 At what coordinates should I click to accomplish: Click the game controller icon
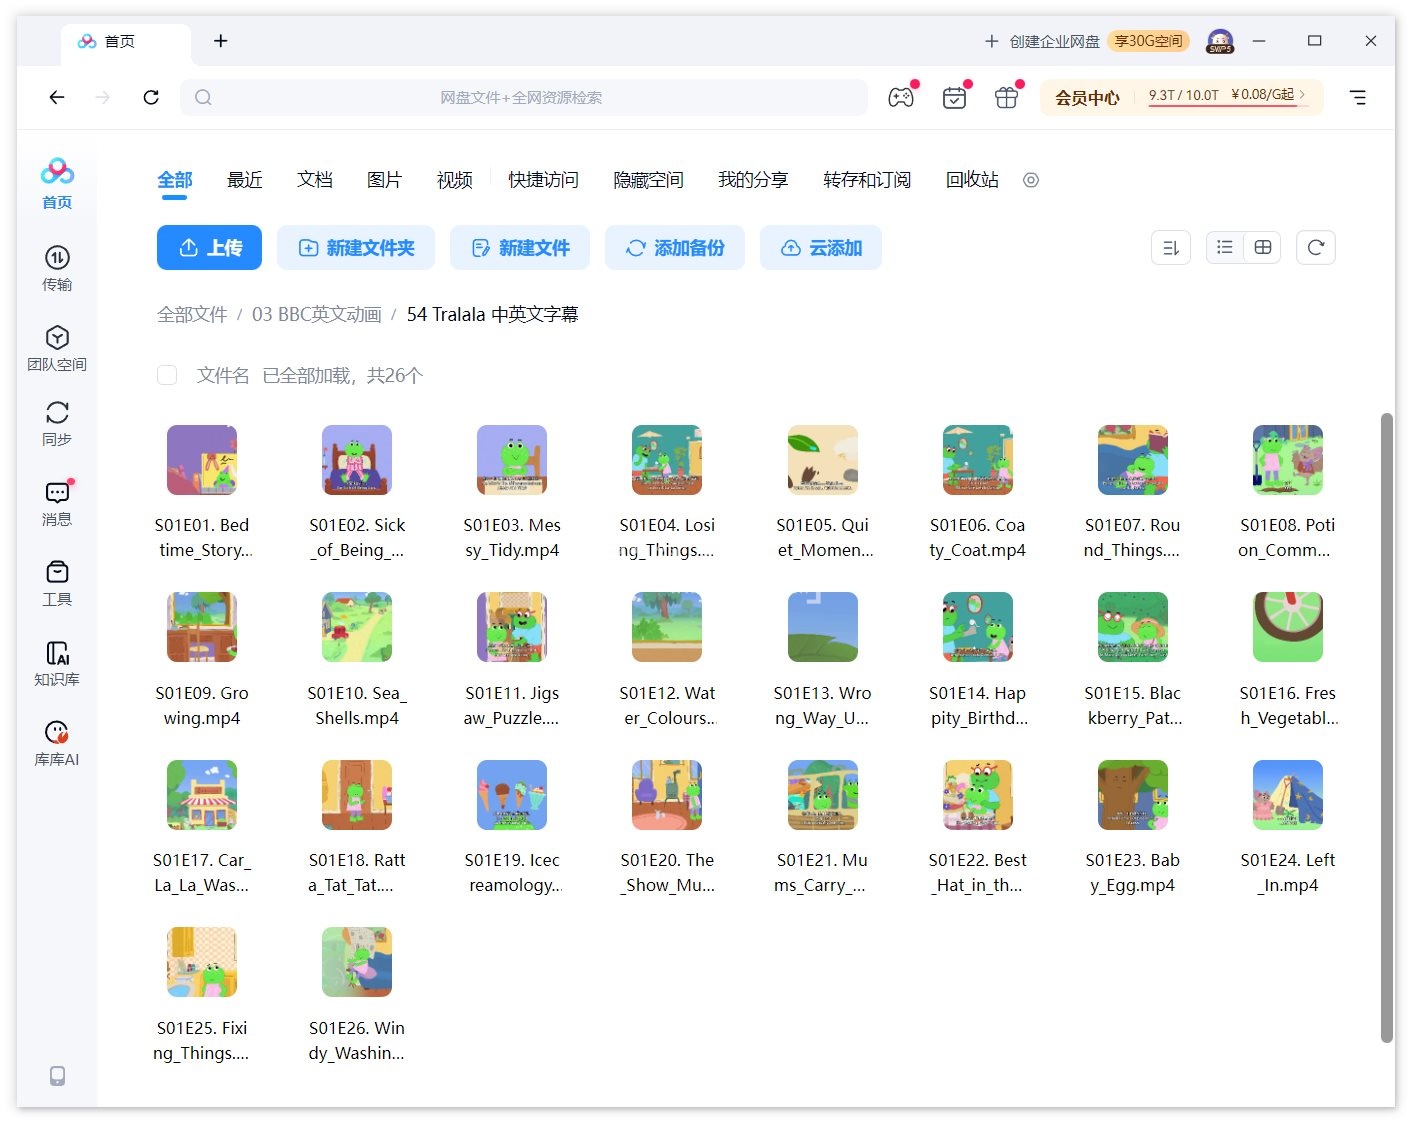pos(901,97)
